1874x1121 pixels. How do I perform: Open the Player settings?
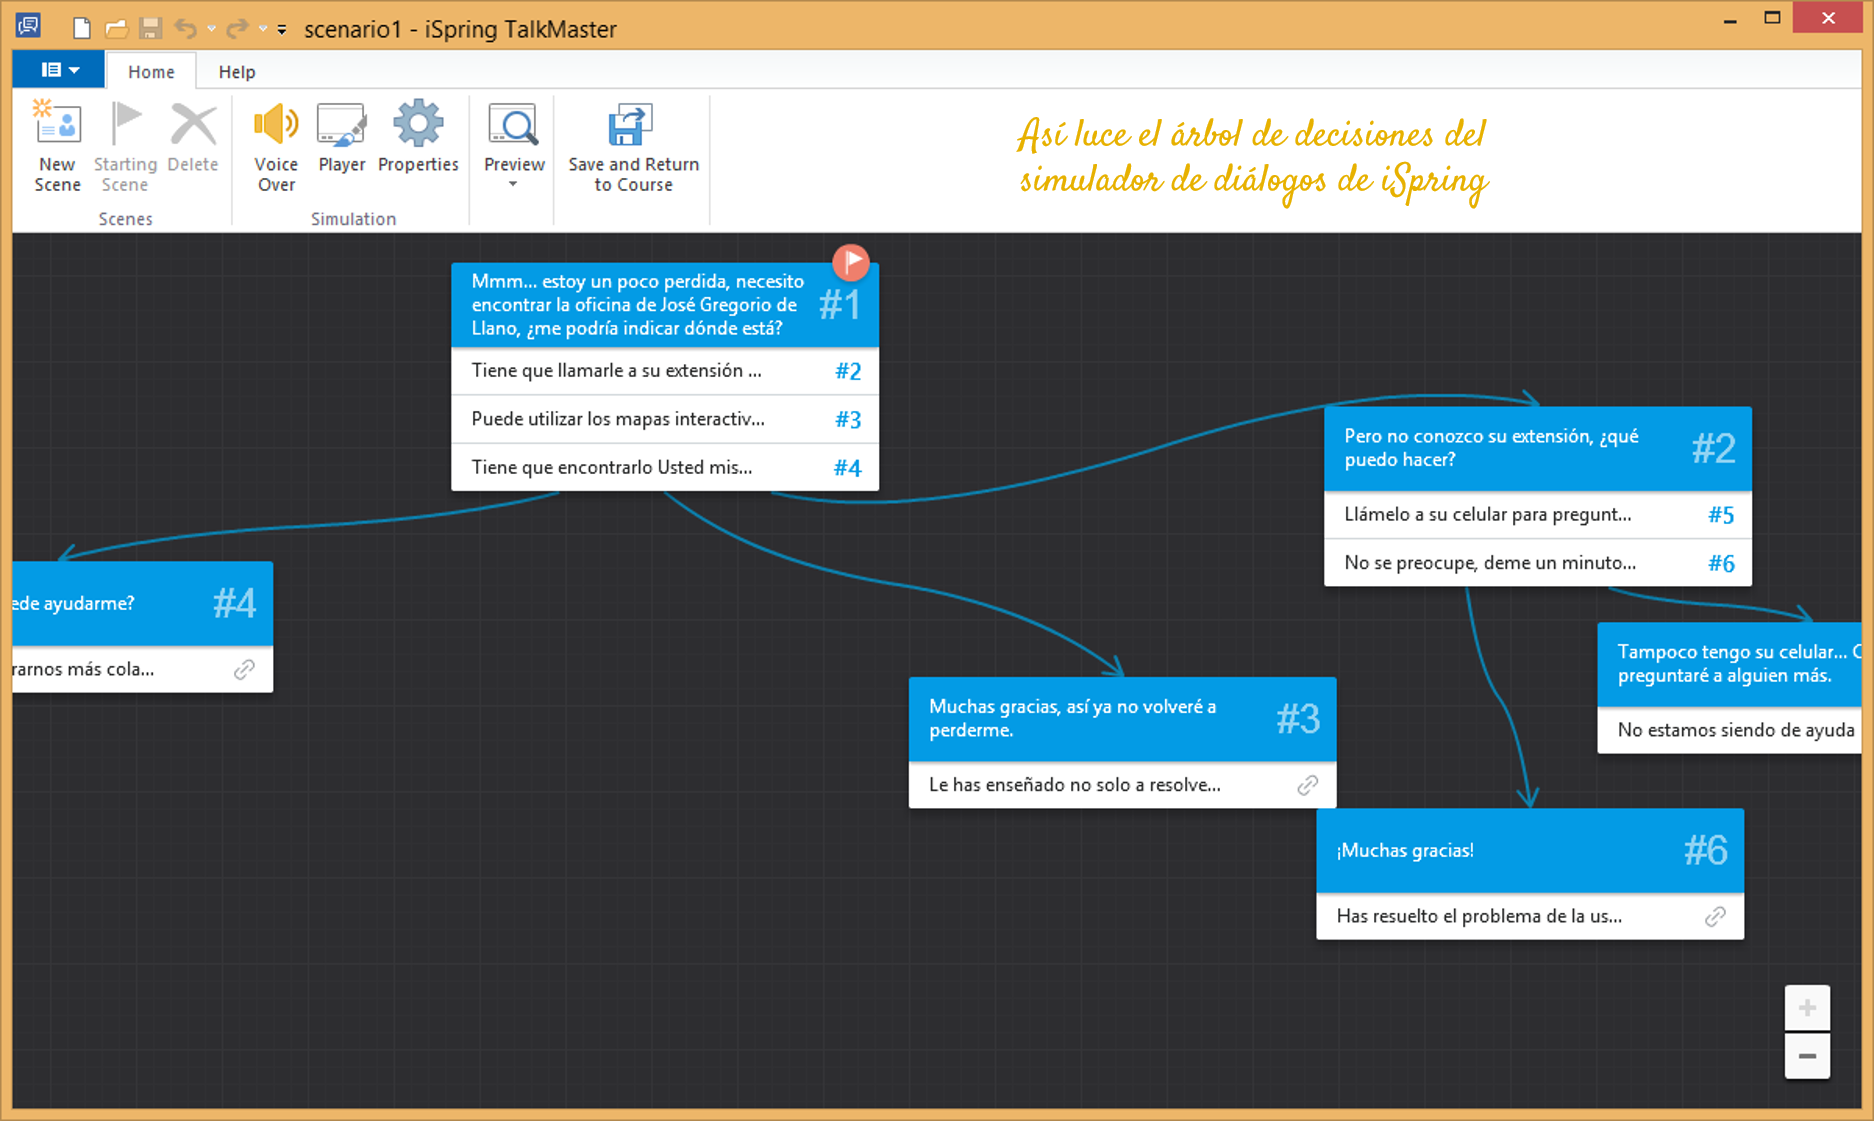(x=341, y=137)
